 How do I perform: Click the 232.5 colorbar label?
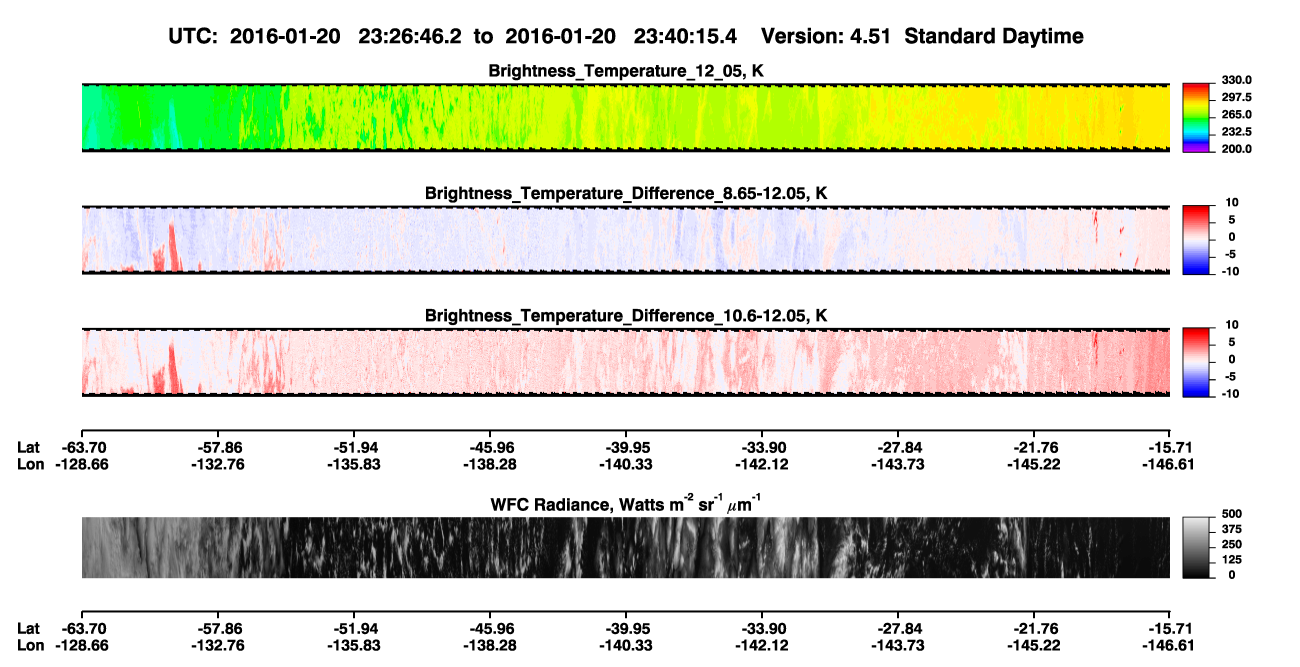coord(1234,132)
